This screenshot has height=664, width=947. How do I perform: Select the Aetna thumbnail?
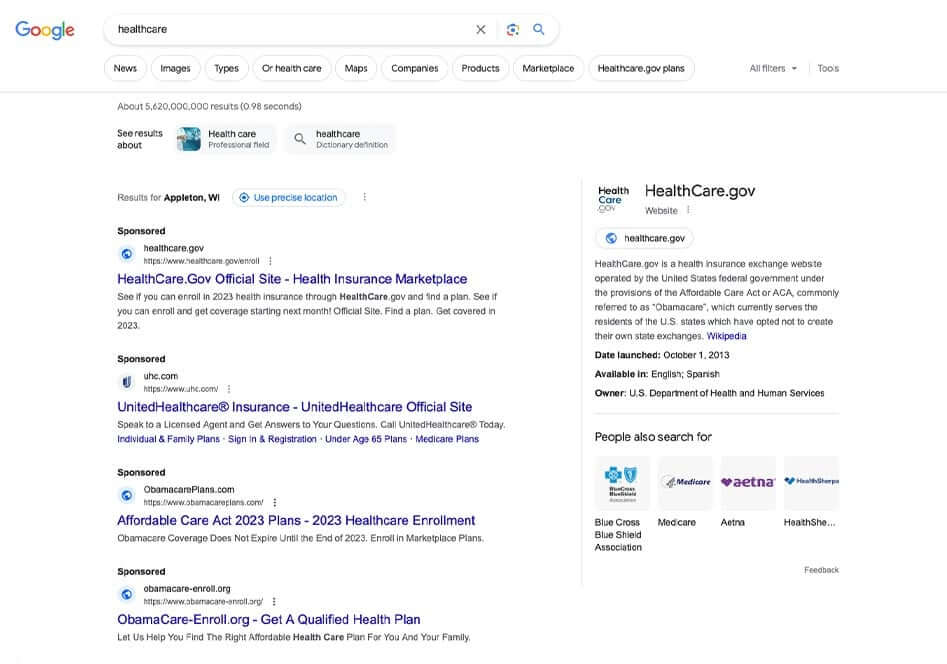point(748,482)
